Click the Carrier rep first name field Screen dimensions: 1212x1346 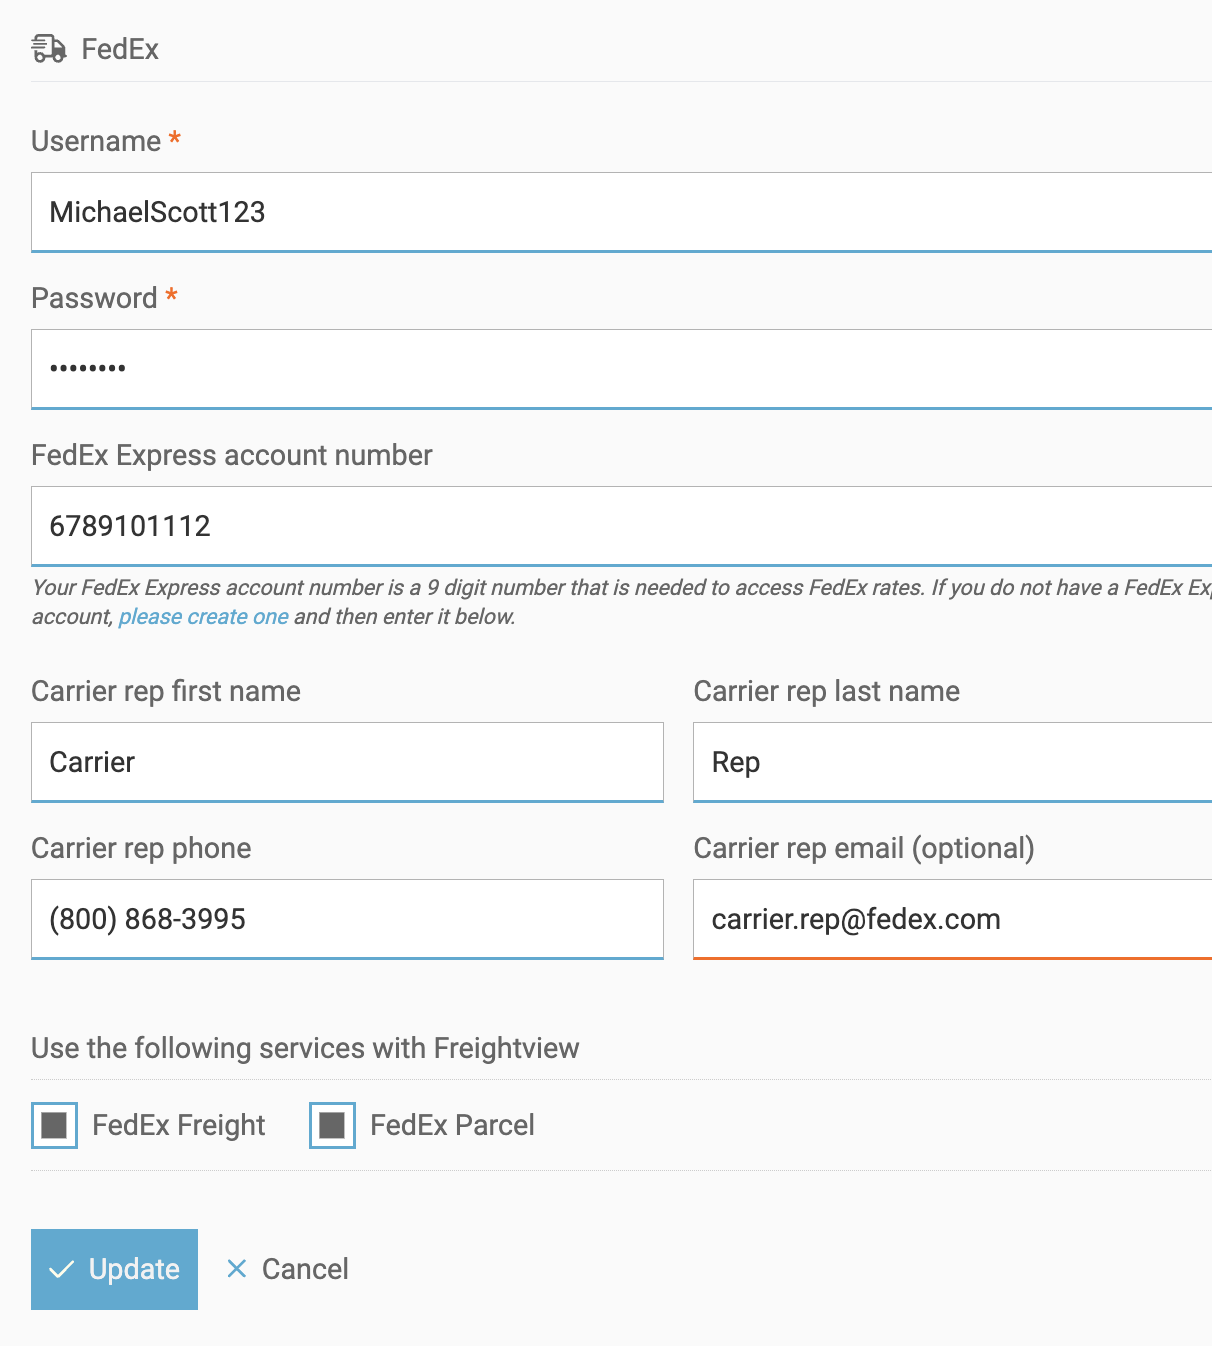click(x=347, y=762)
